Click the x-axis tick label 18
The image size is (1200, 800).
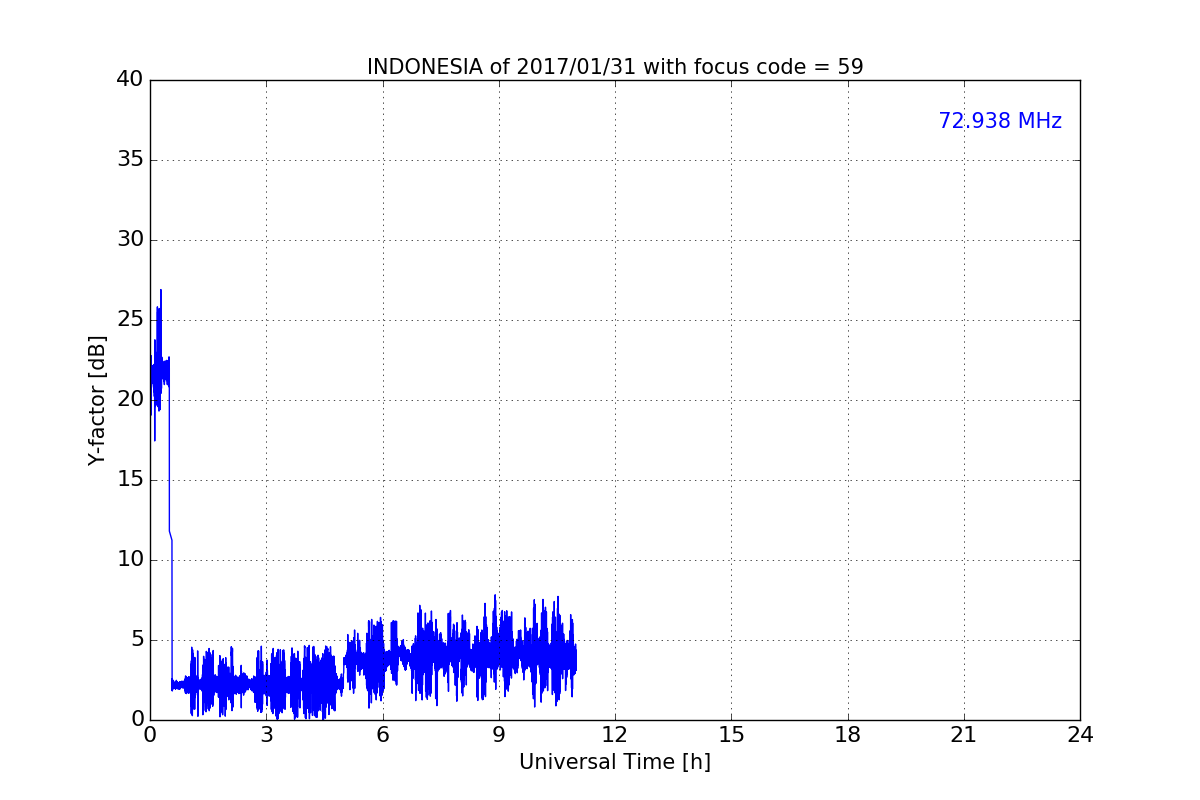click(x=848, y=735)
